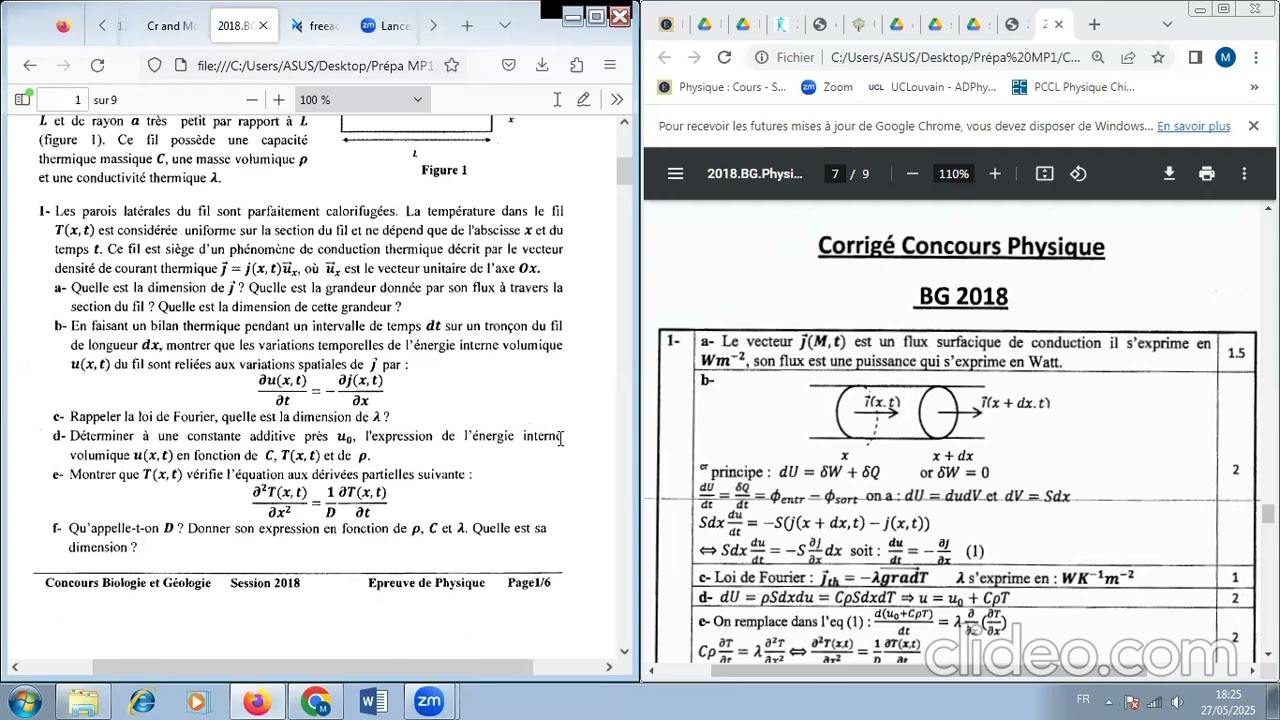Image resolution: width=1280 pixels, height=720 pixels.
Task: Select the draw tool in Firefox PDF viewer
Action: tap(583, 99)
